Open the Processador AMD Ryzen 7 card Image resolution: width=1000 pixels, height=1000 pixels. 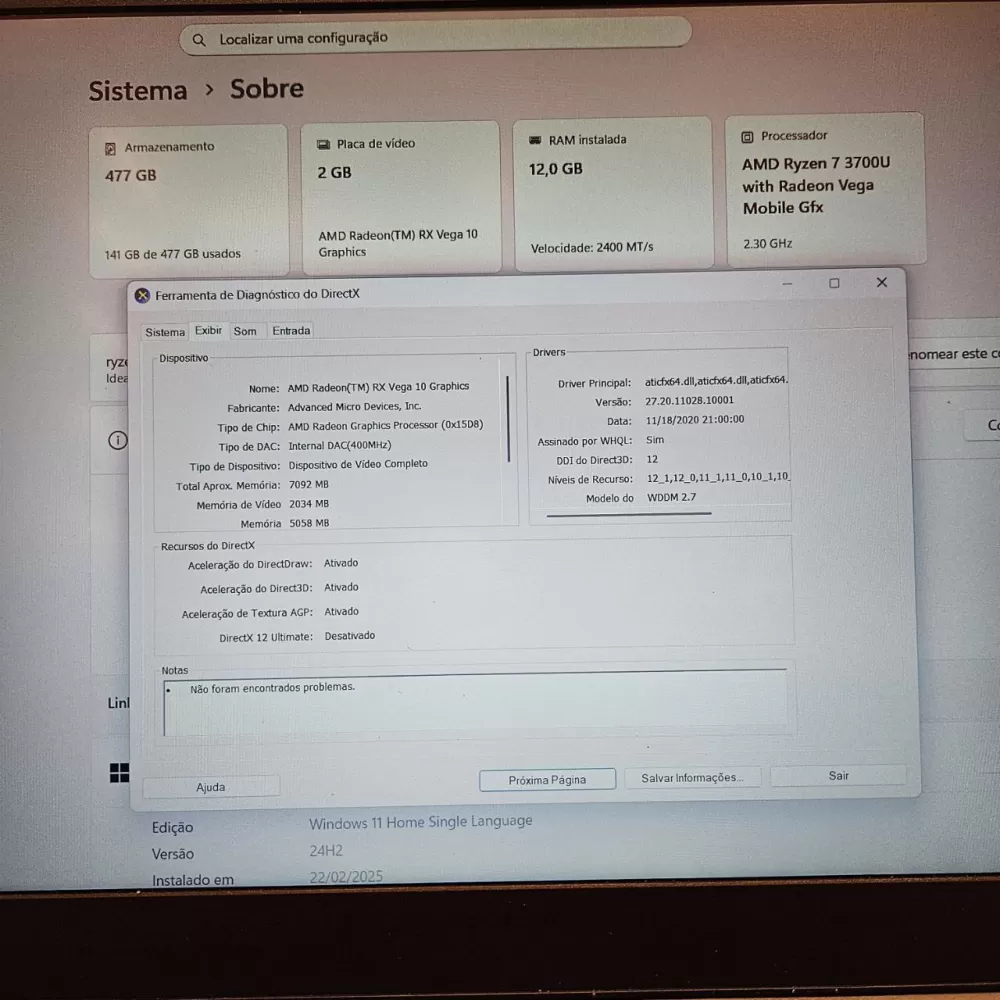[826, 189]
